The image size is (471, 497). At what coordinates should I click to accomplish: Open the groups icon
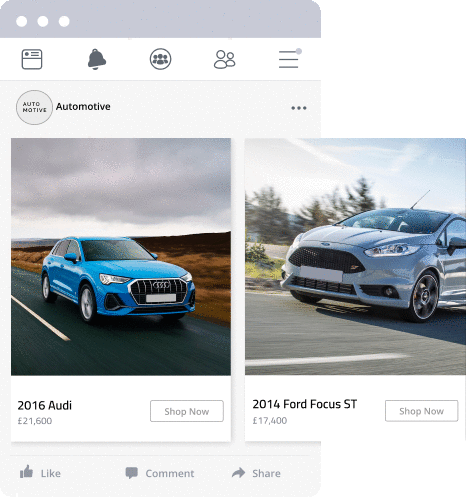160,59
